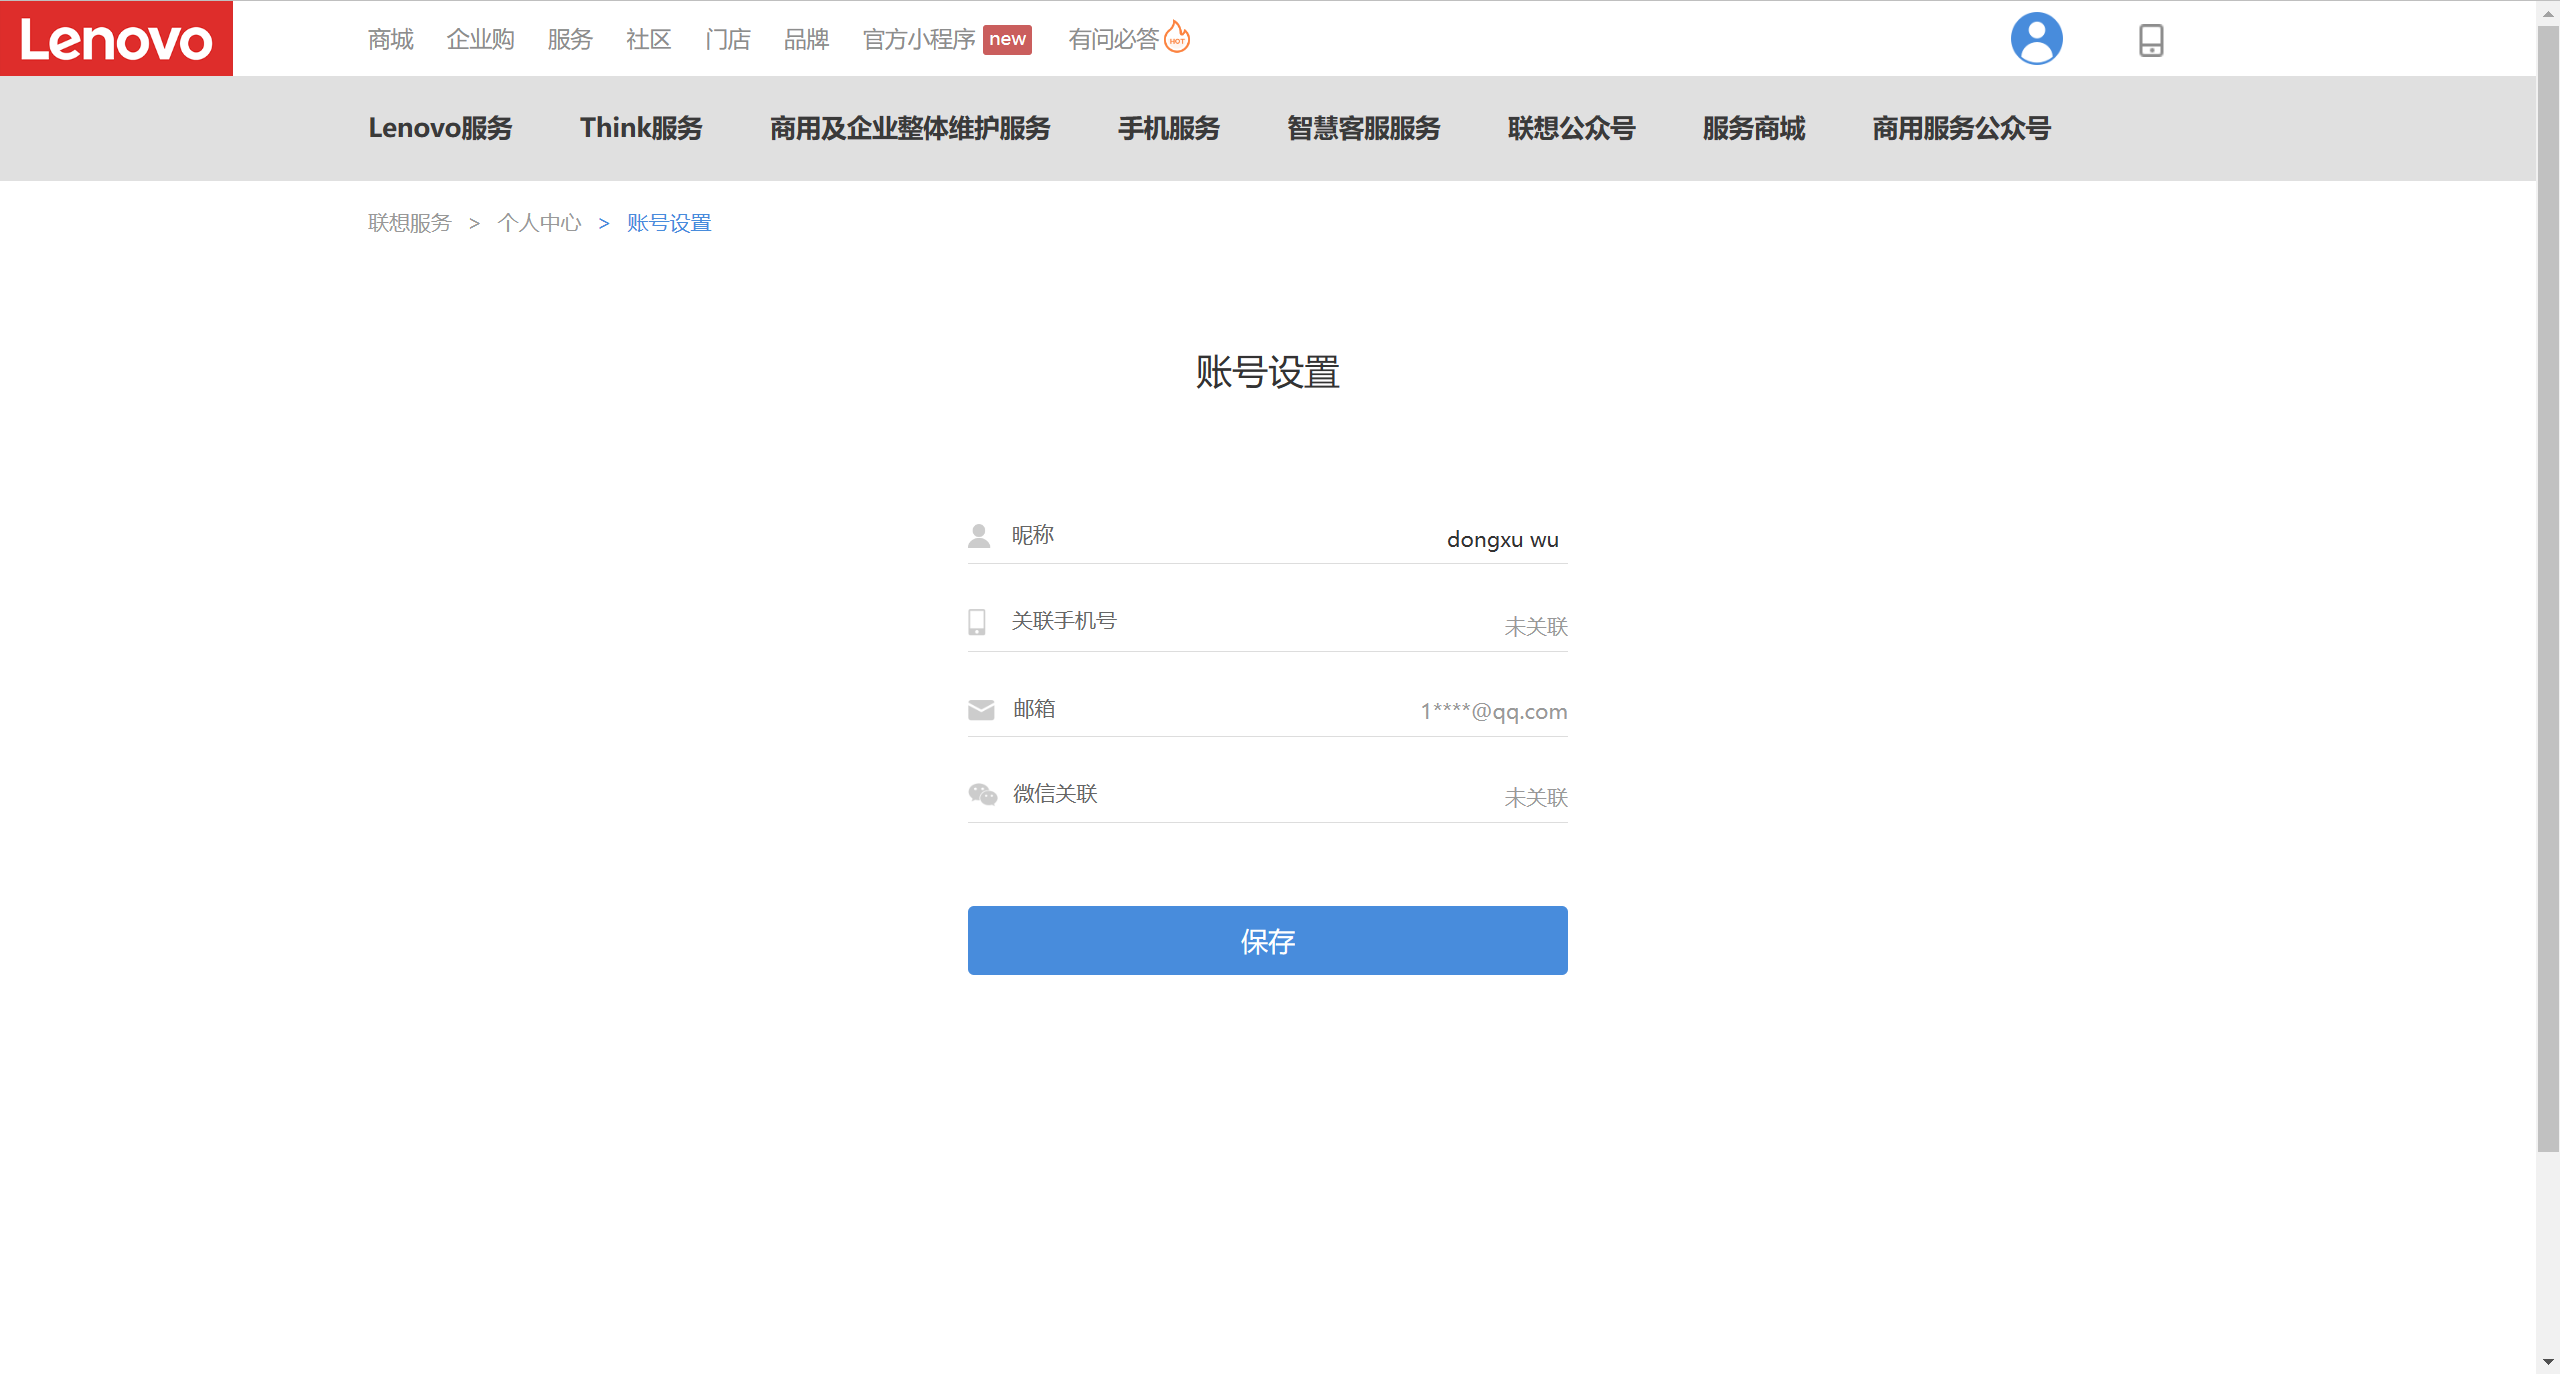
Task: Select 智慧客服服务 in navigation bar
Action: click(x=1363, y=128)
